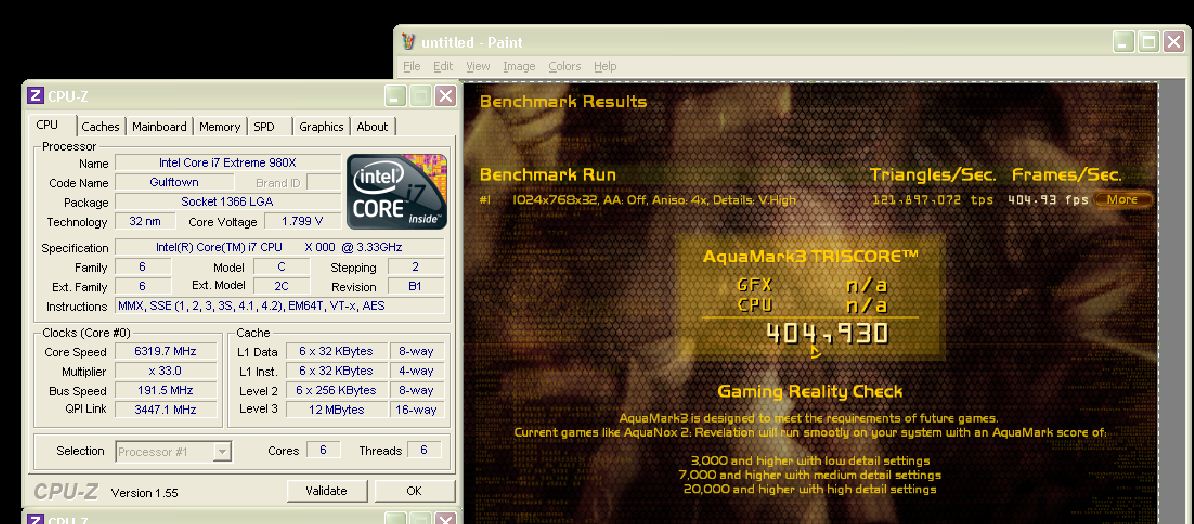Open the Image menu in Paint

coord(519,66)
